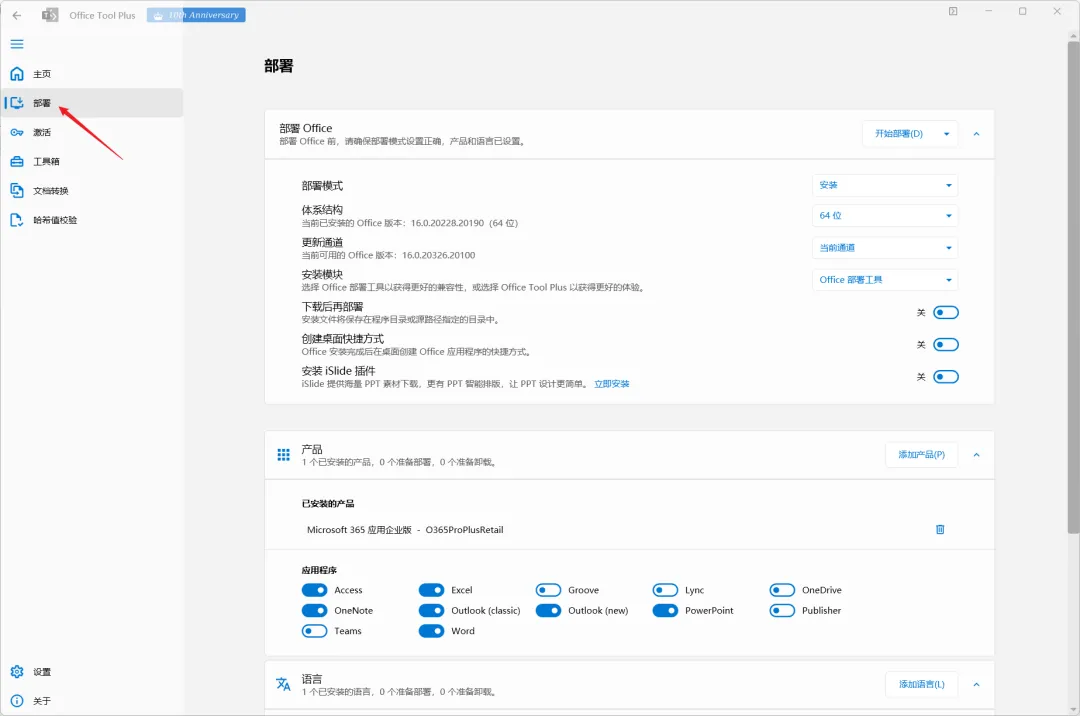Click the hash check file icon
This screenshot has height=716, width=1080.
(x=17, y=220)
